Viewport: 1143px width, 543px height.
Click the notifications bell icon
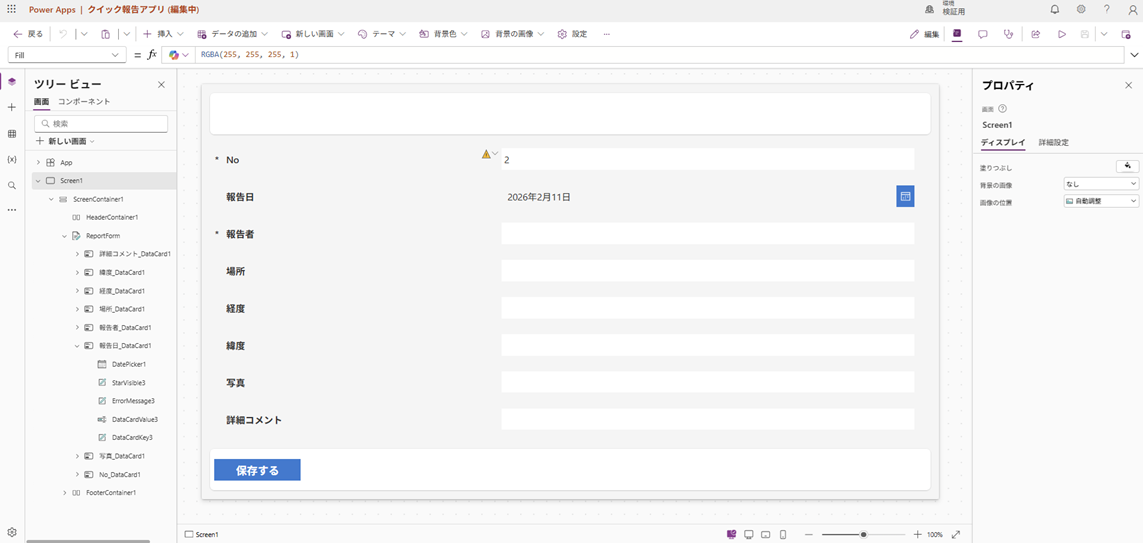[x=1054, y=9]
